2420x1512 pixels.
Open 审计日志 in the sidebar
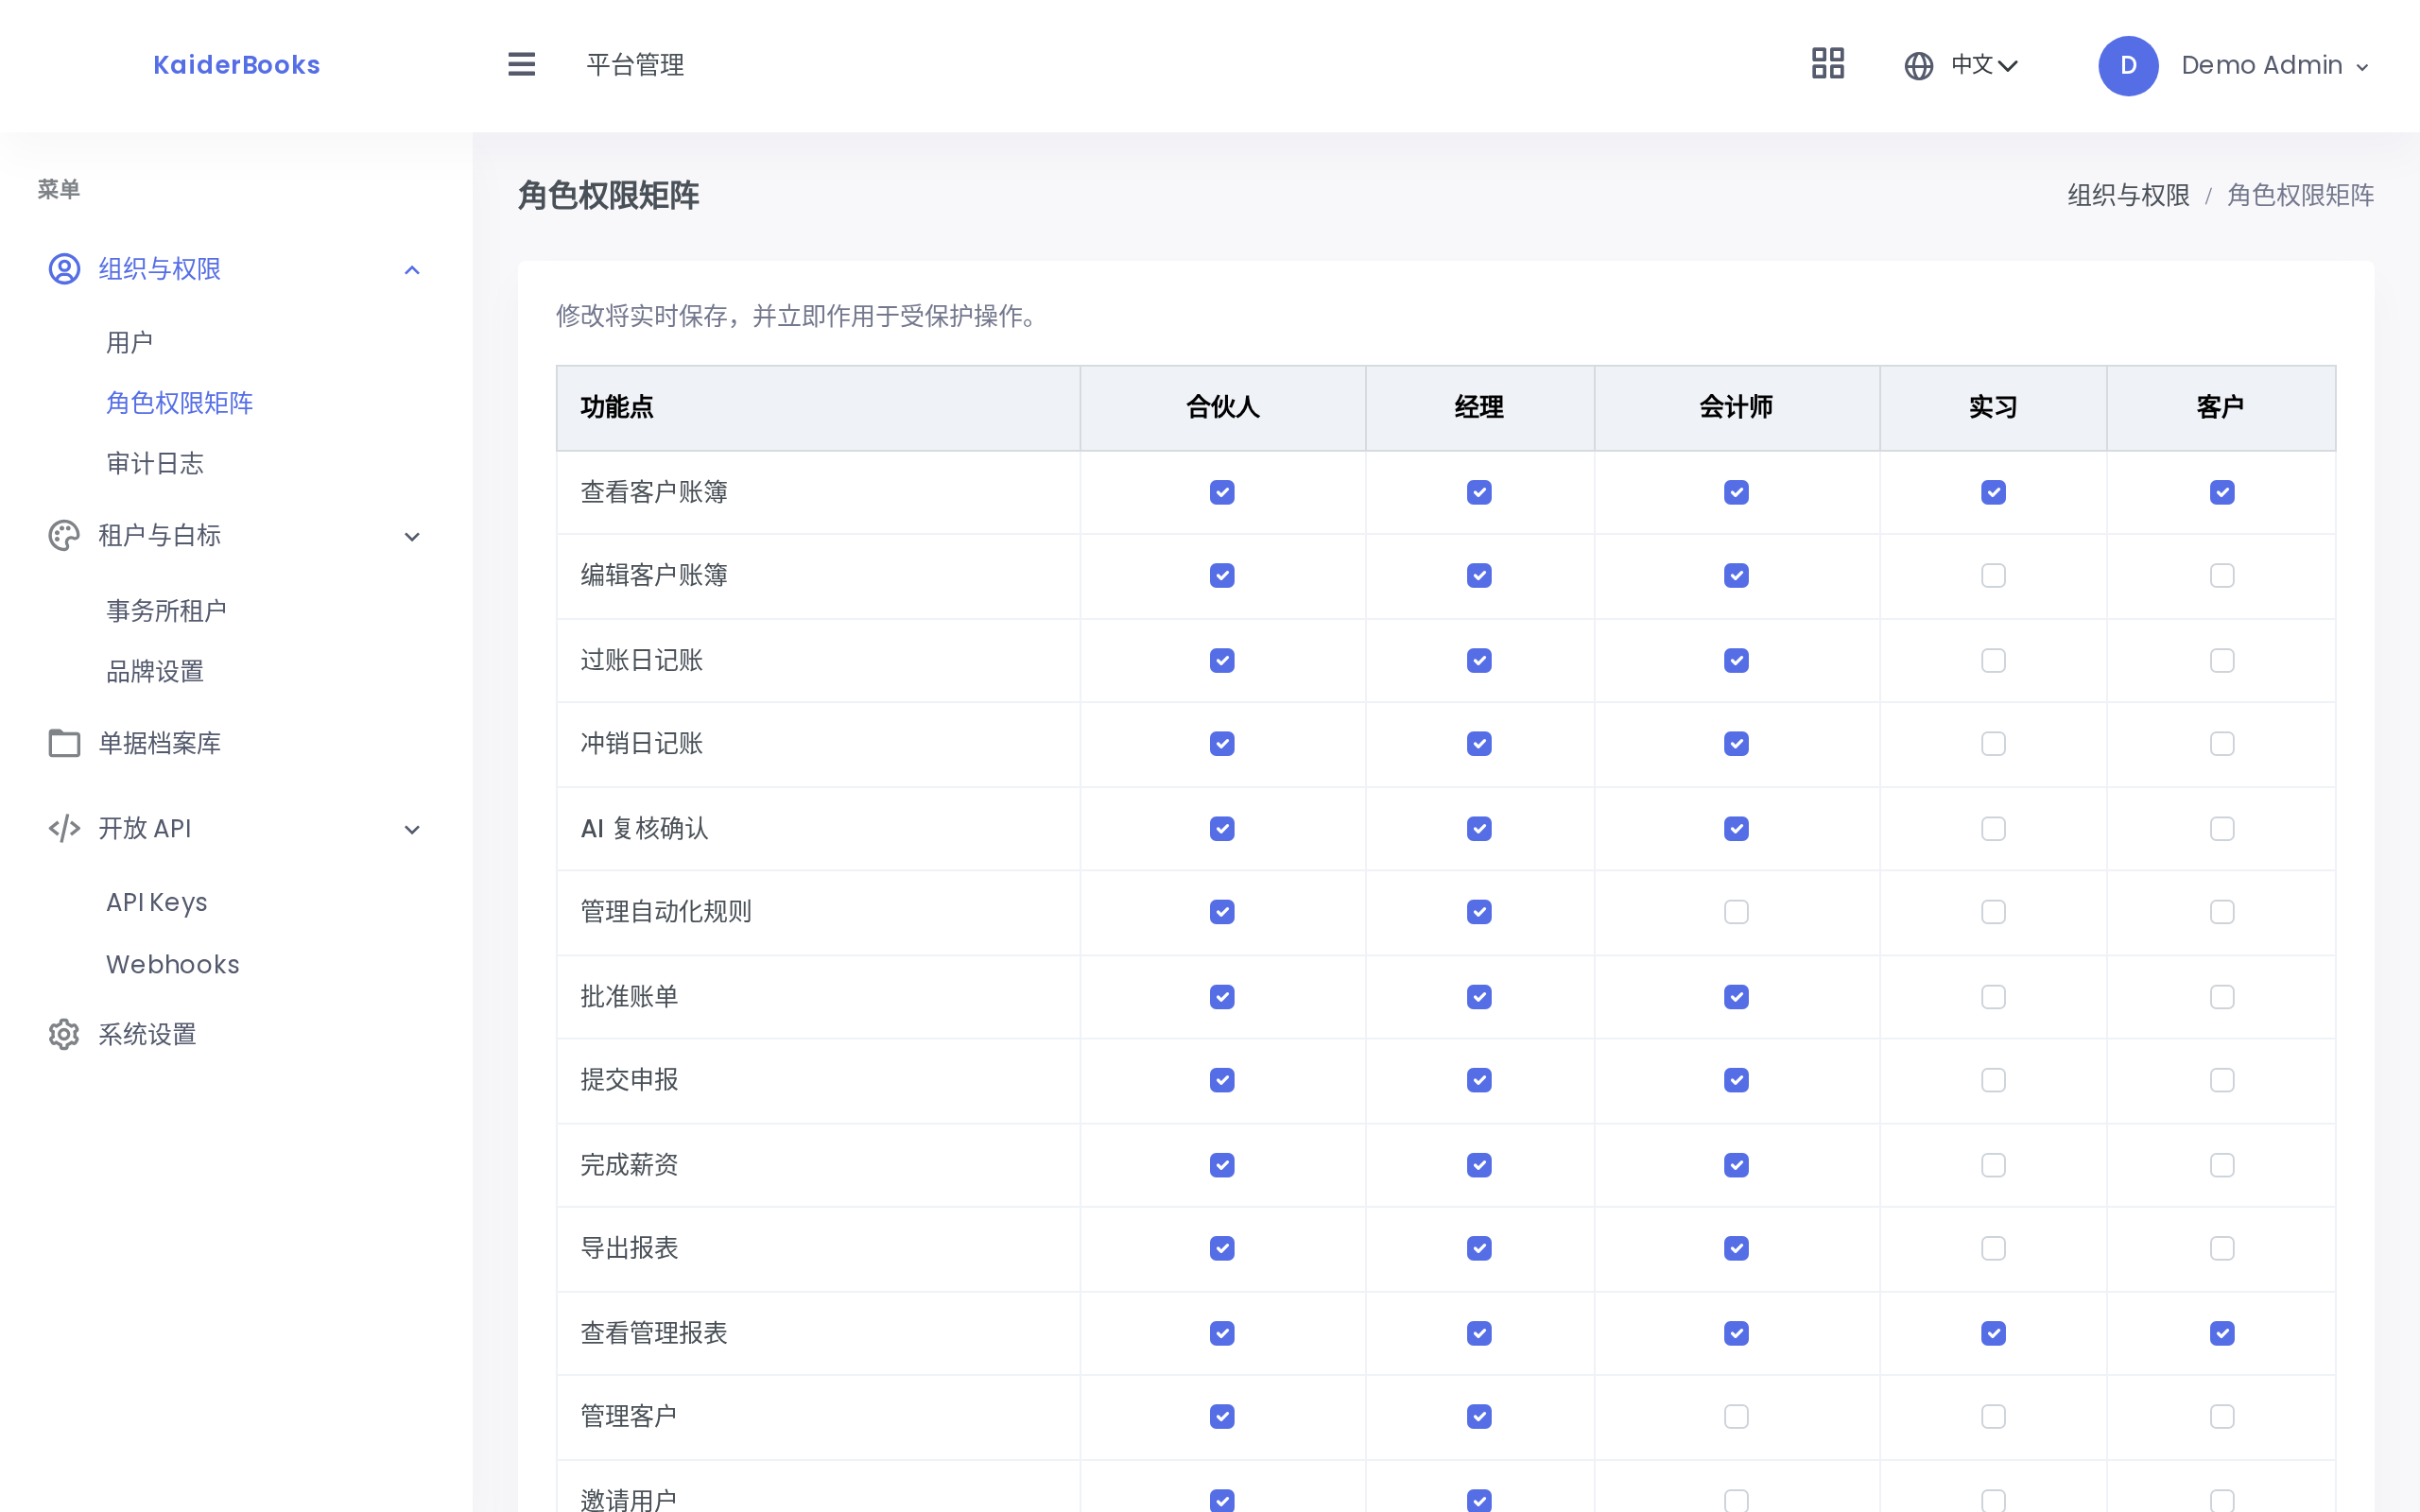[155, 464]
